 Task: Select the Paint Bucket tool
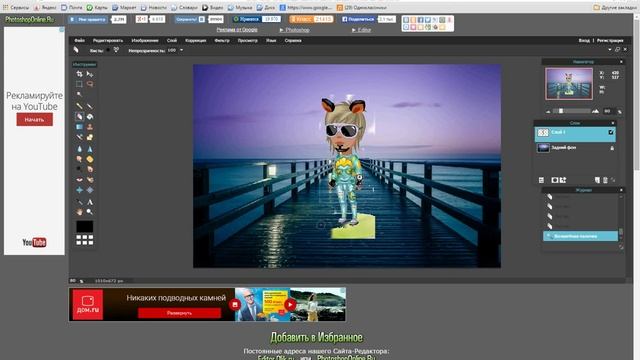pyautogui.click(x=90, y=116)
